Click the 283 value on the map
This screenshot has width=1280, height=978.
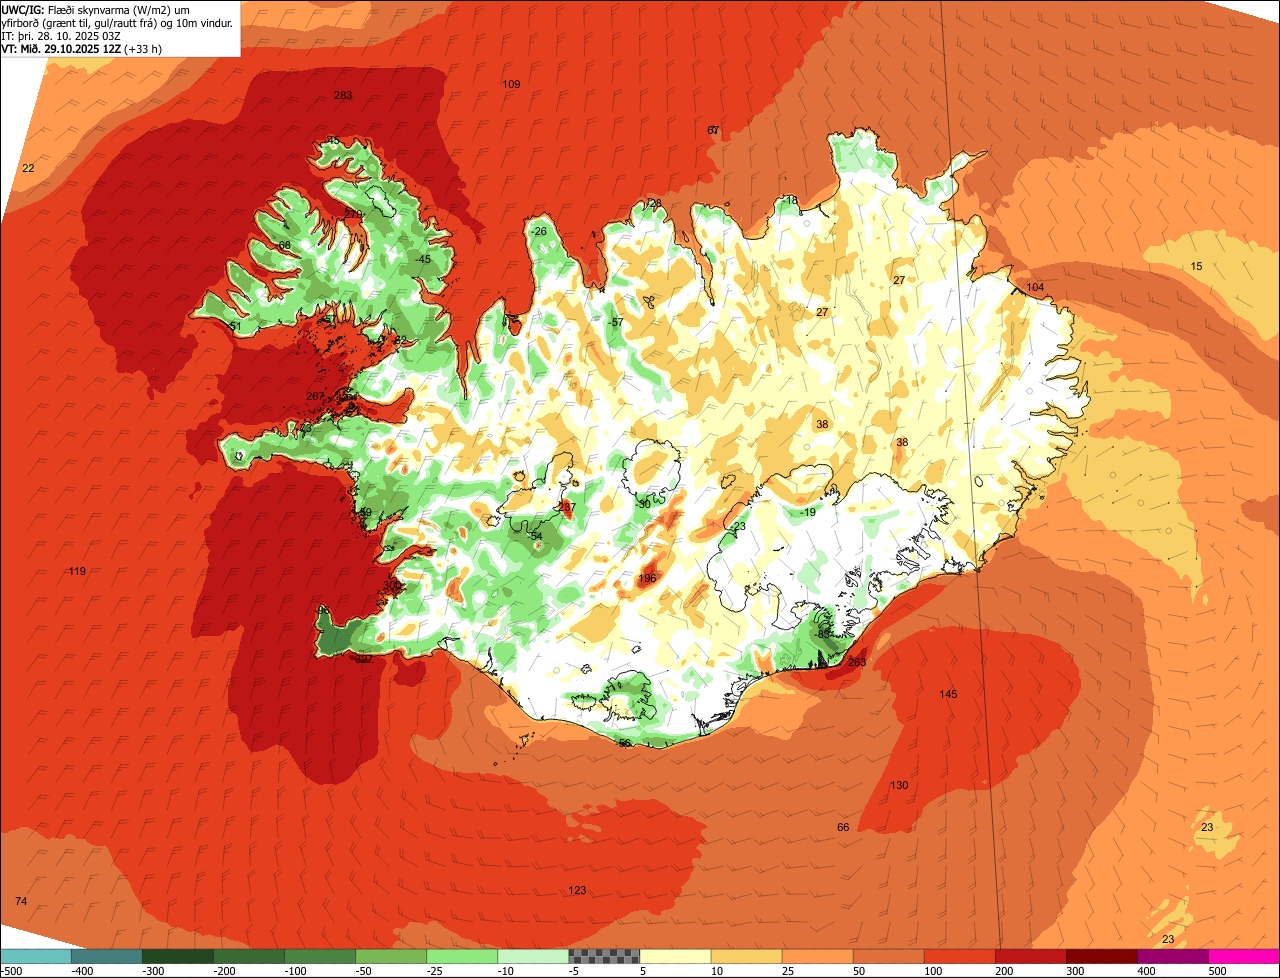point(343,95)
